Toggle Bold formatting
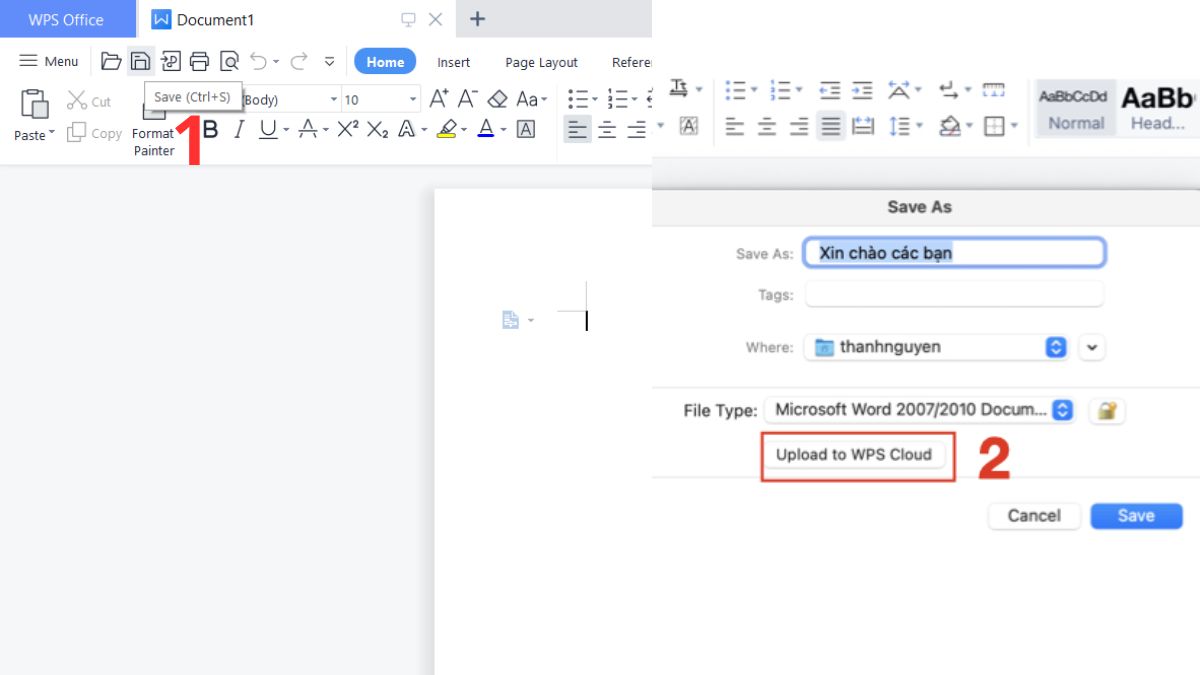 209,130
